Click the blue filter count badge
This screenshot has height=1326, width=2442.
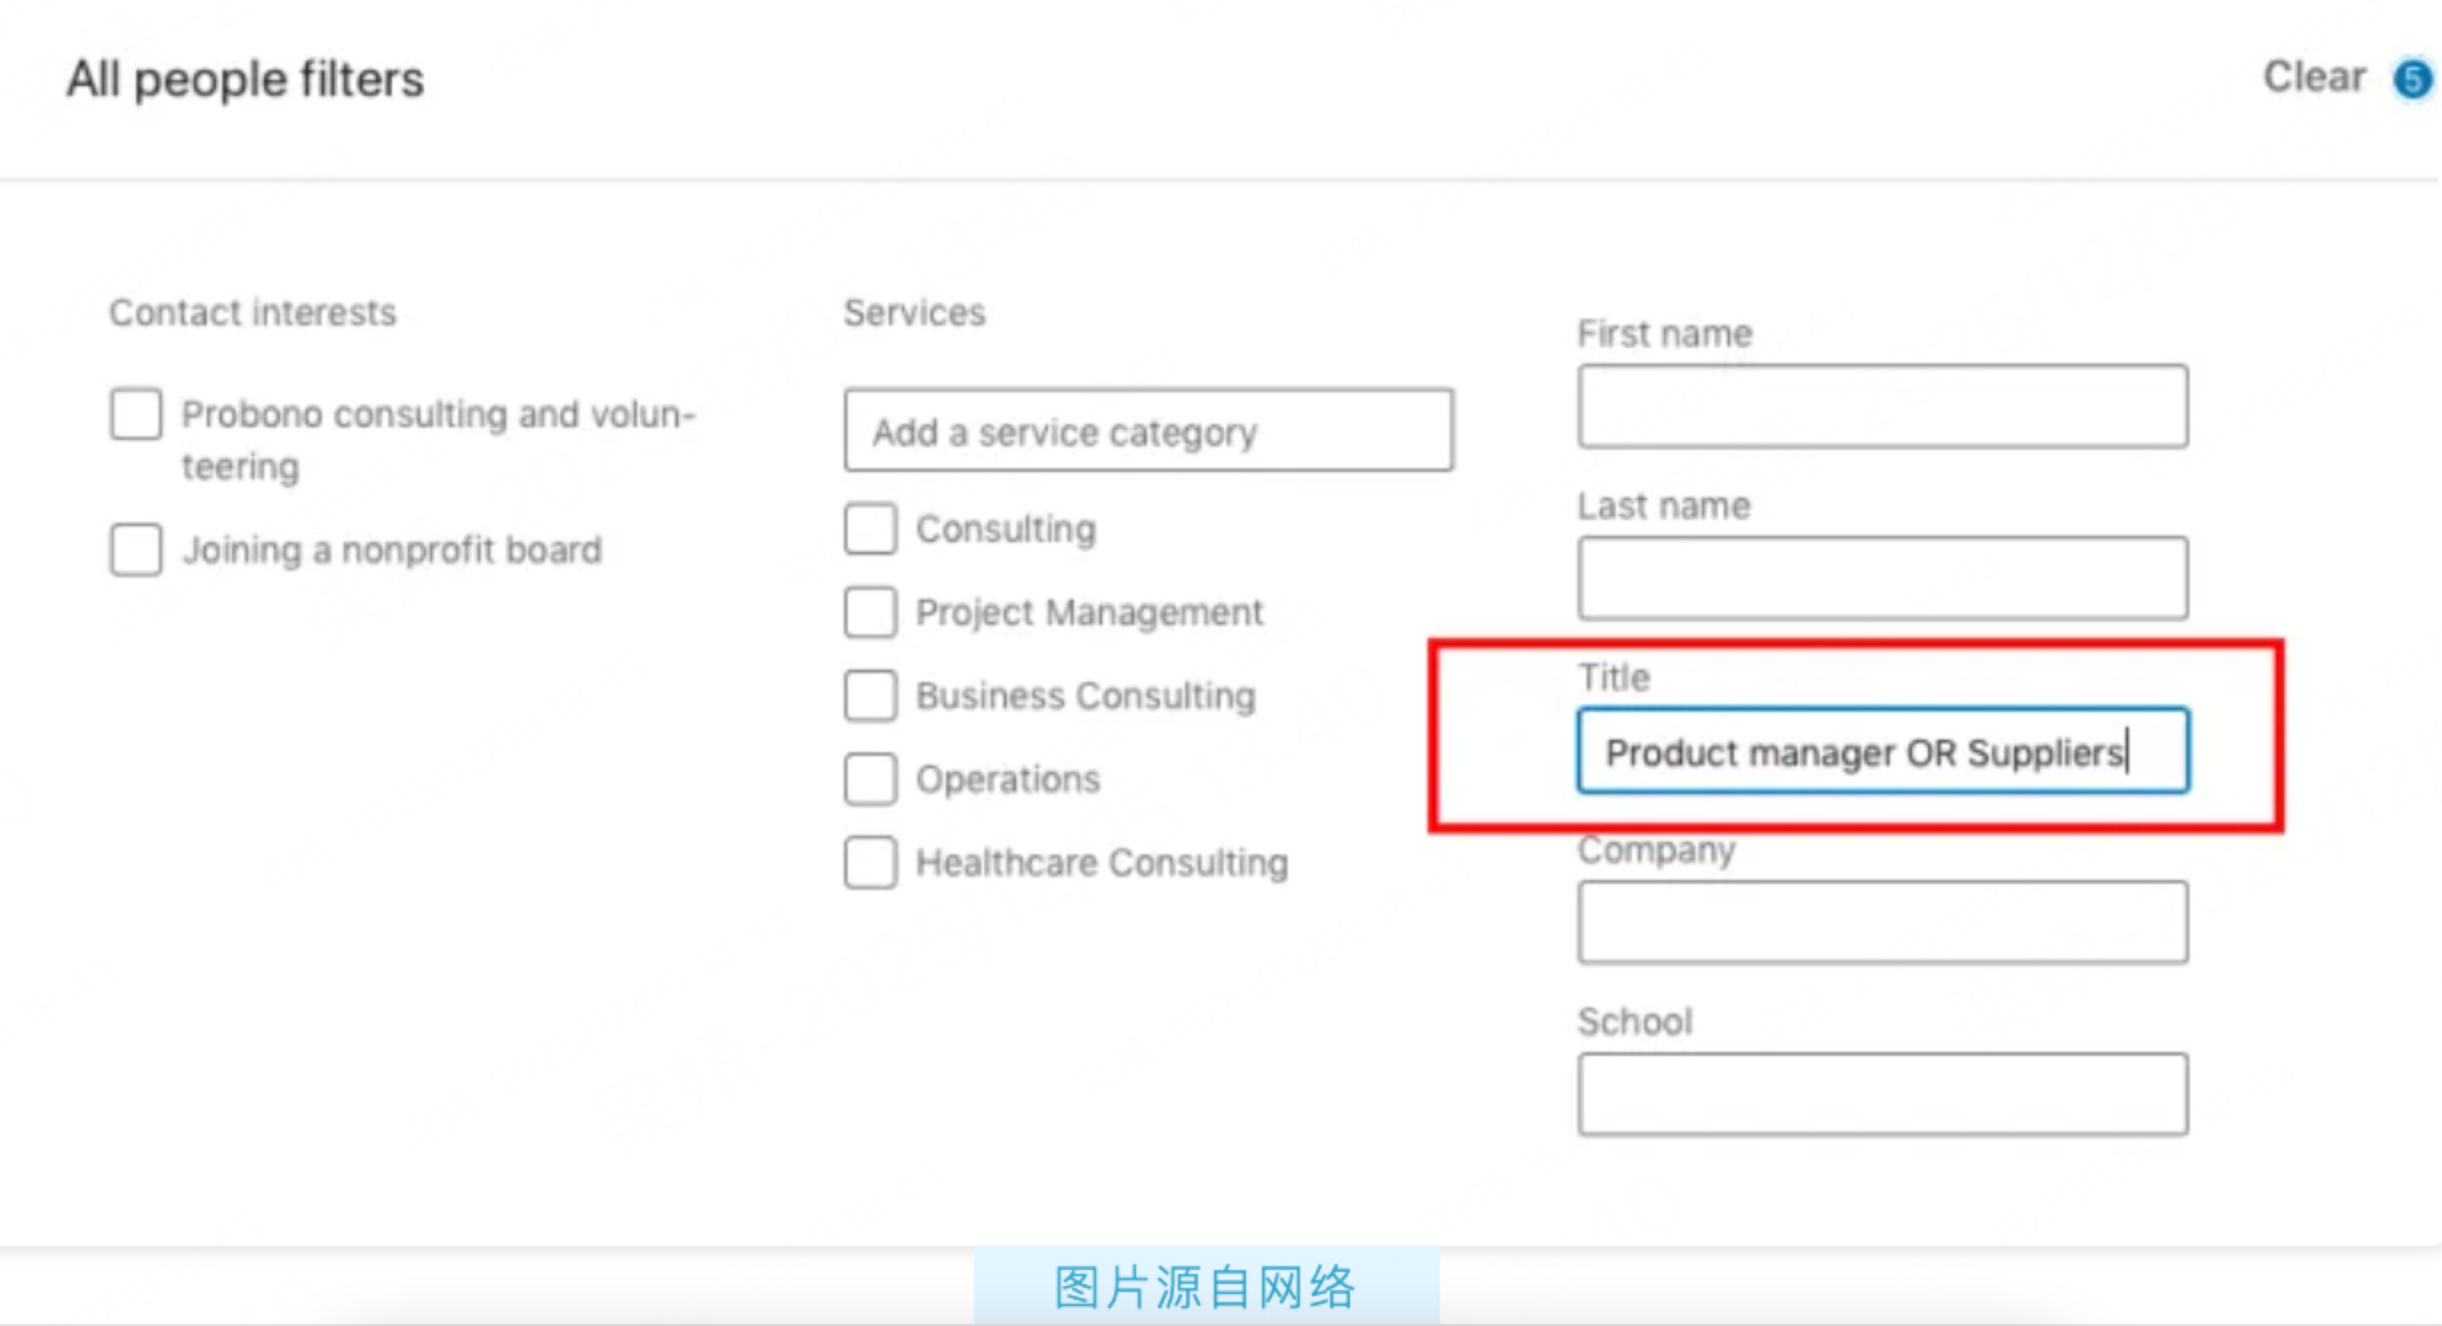pos(2412,79)
